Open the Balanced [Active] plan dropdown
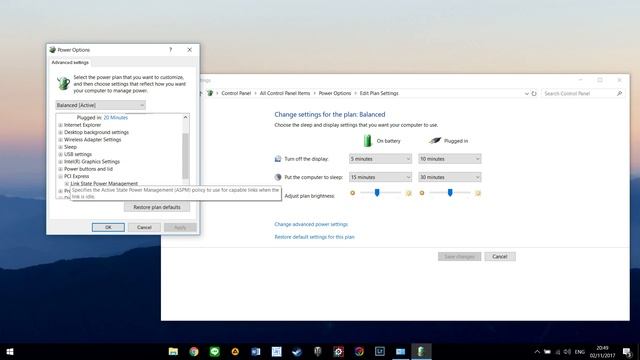640x360 pixels. point(100,105)
